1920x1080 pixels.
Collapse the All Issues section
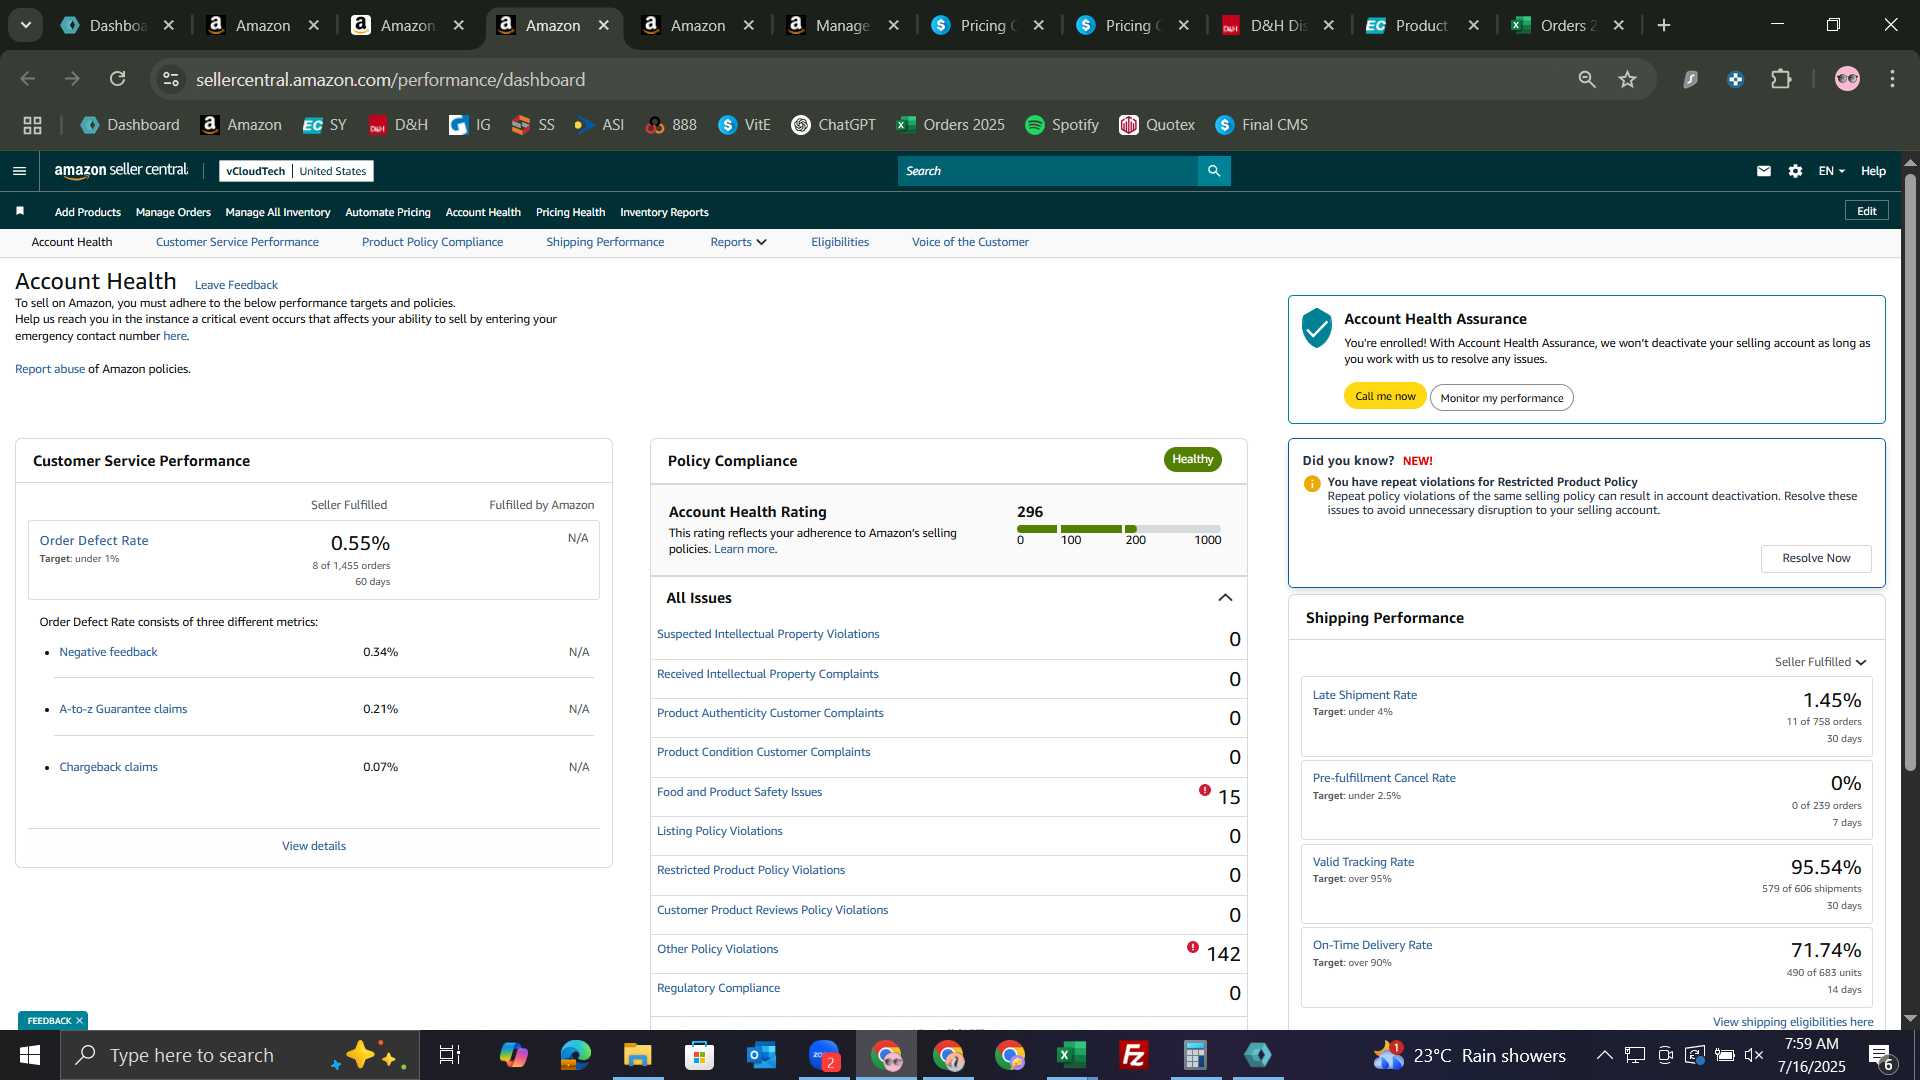coord(1225,598)
